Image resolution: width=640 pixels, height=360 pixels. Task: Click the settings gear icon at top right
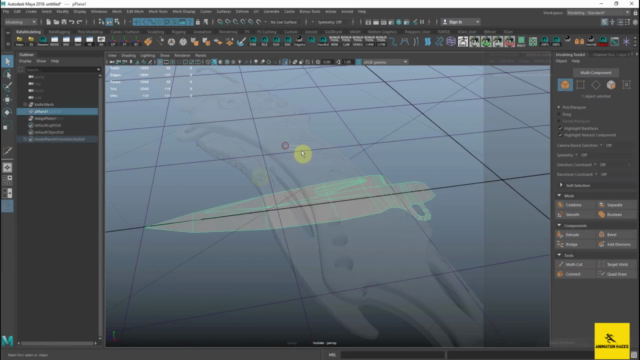coord(636,22)
